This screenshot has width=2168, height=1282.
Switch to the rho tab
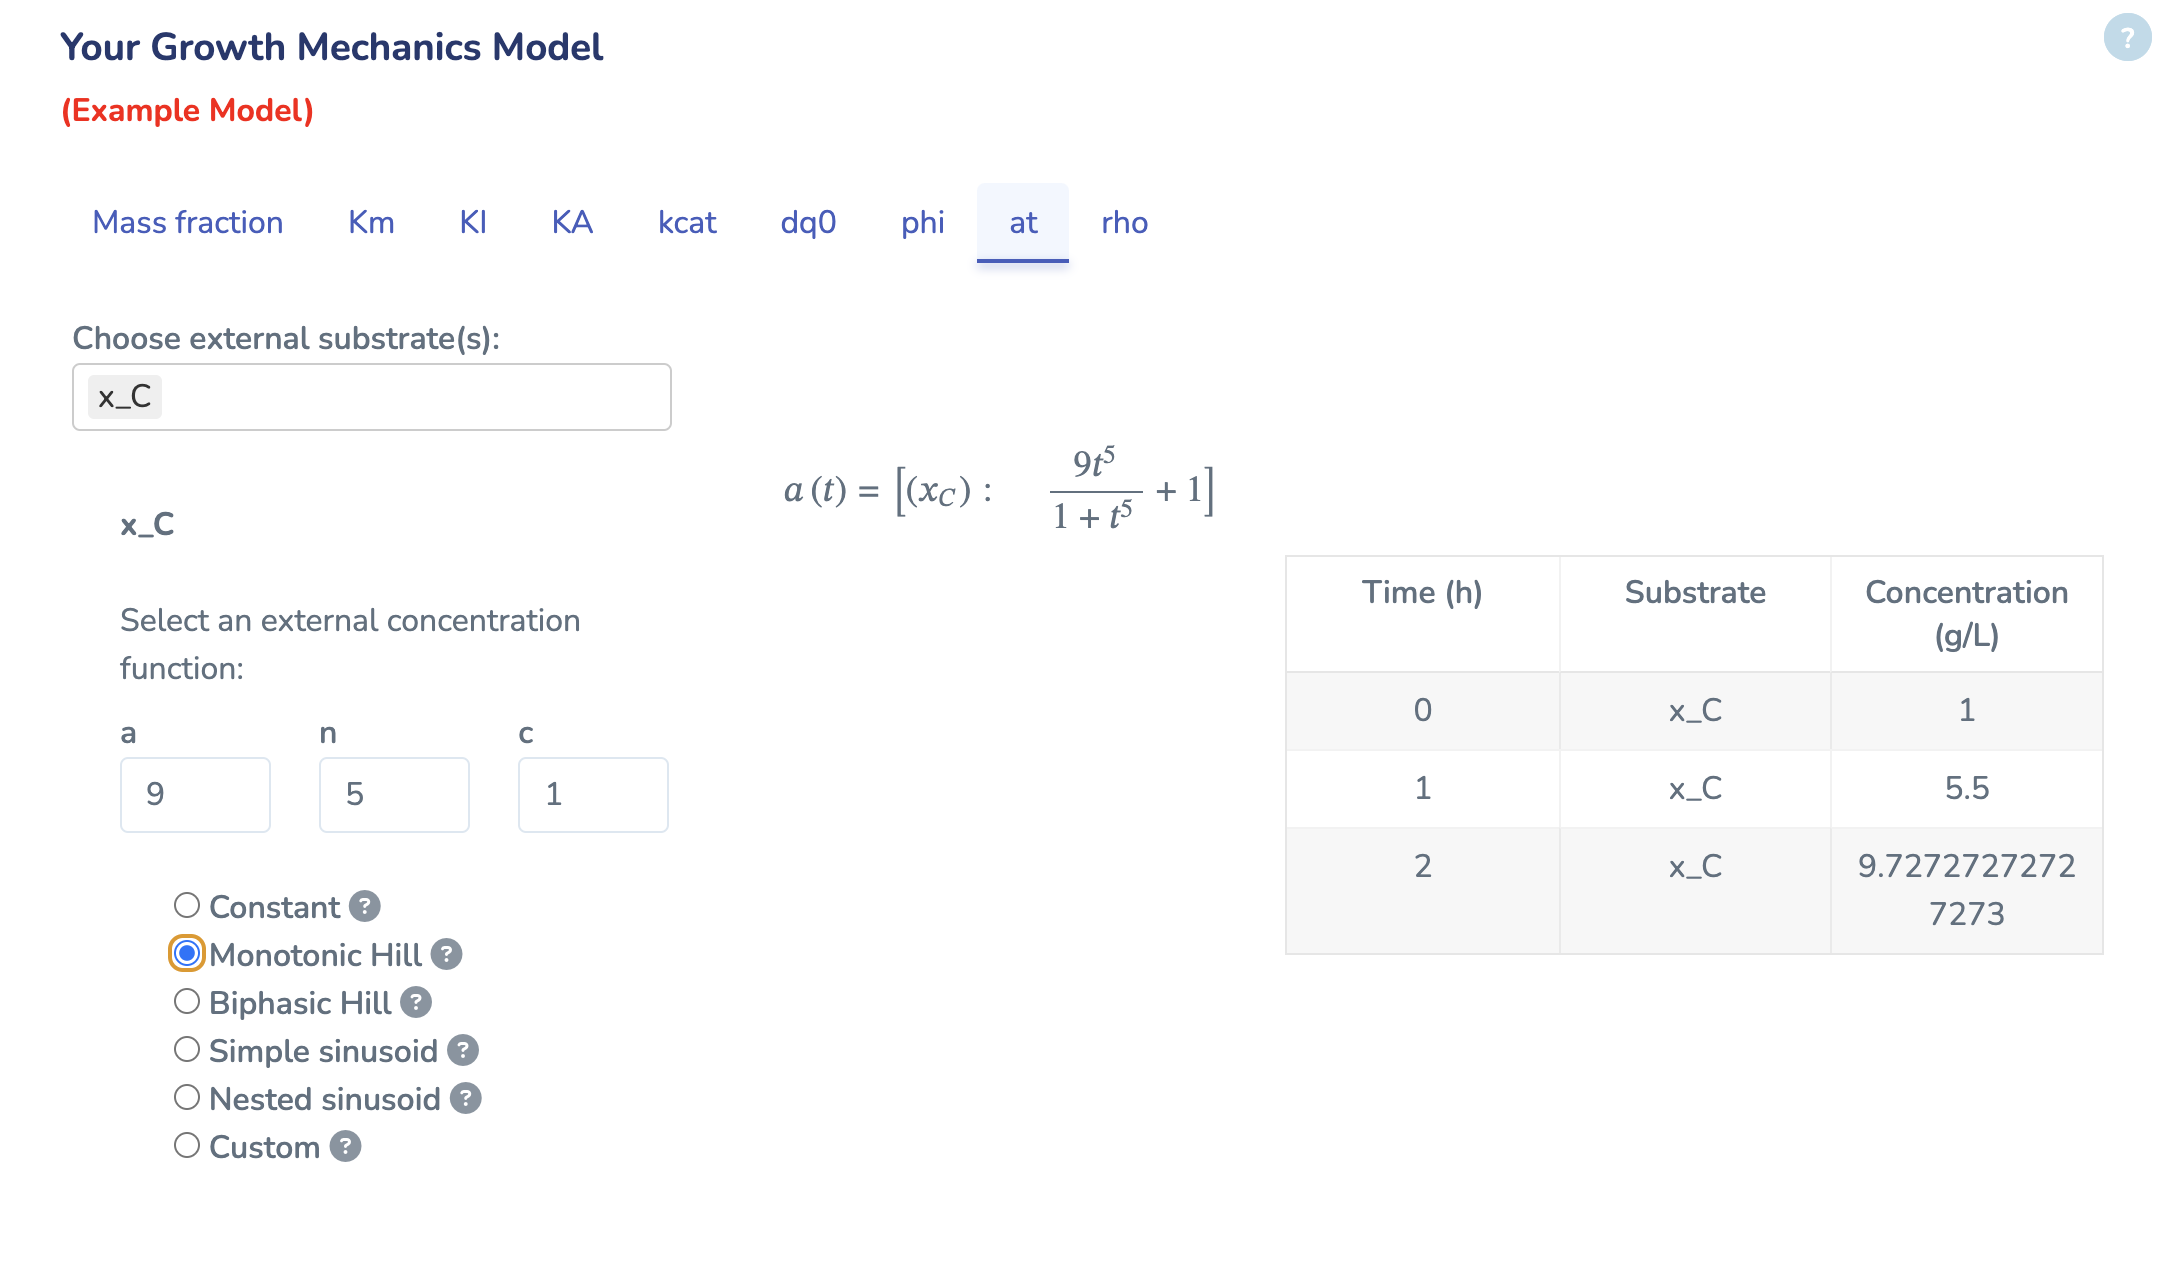point(1124,223)
